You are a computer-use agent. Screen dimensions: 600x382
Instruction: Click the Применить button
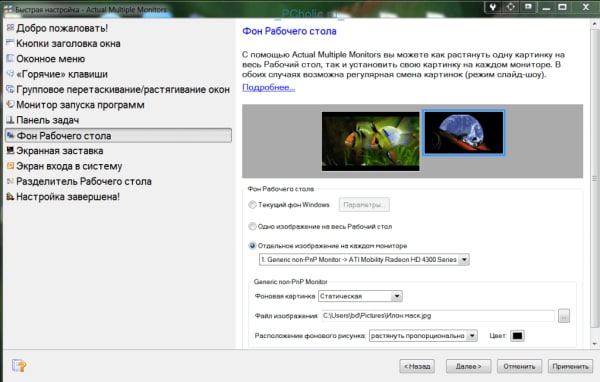[x=570, y=366]
